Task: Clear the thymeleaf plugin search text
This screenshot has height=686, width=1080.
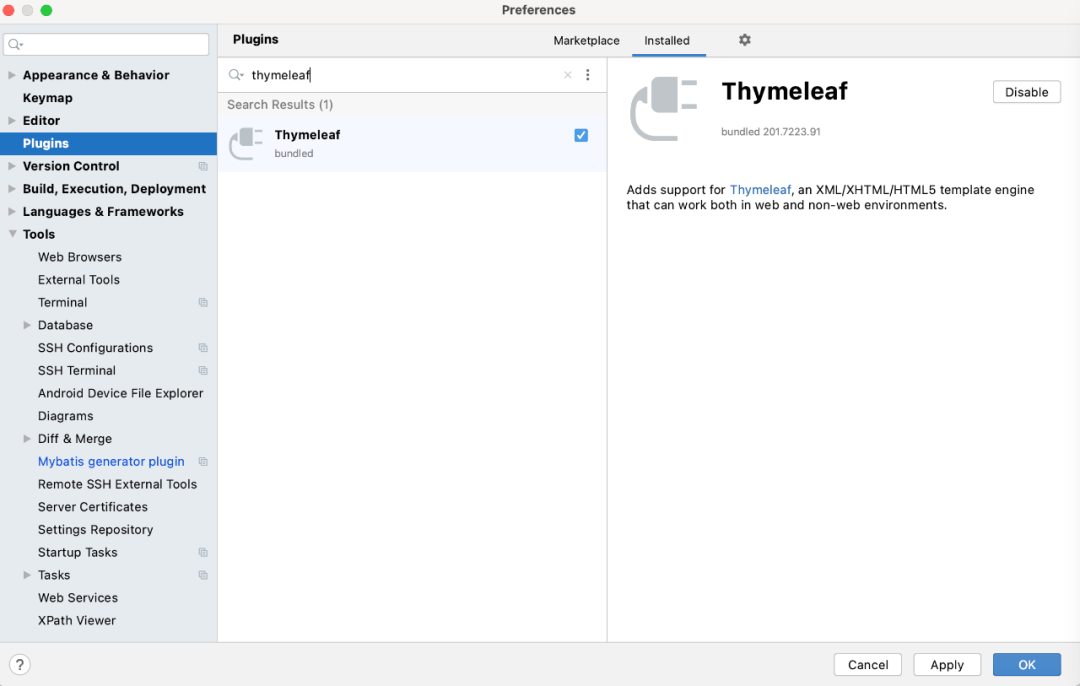Action: pyautogui.click(x=568, y=75)
